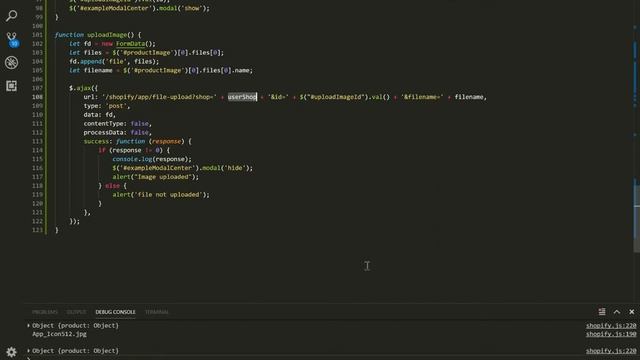Click the $.ajax({ call
The width and height of the screenshot is (640, 360).
tap(84, 88)
